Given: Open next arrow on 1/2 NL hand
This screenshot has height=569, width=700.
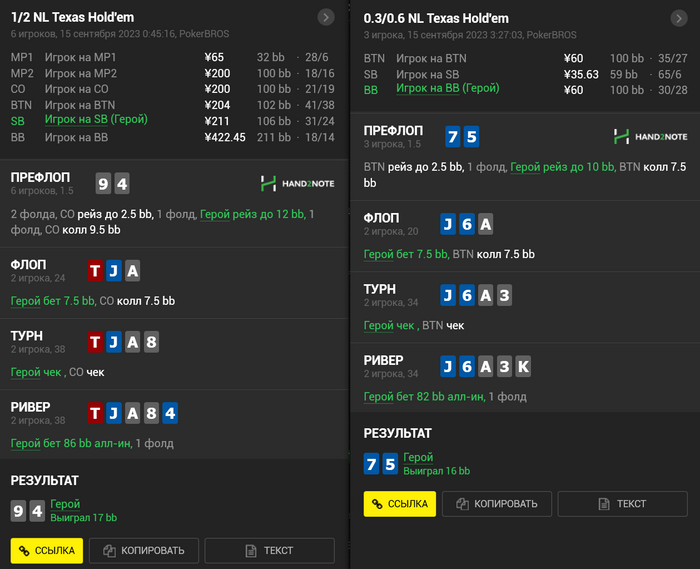Looking at the screenshot, I should pos(326,17).
